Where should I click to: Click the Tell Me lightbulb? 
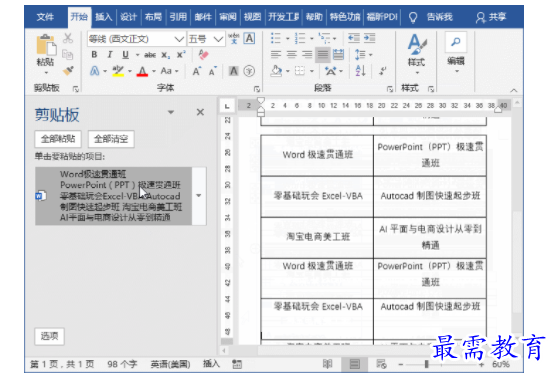click(x=413, y=17)
